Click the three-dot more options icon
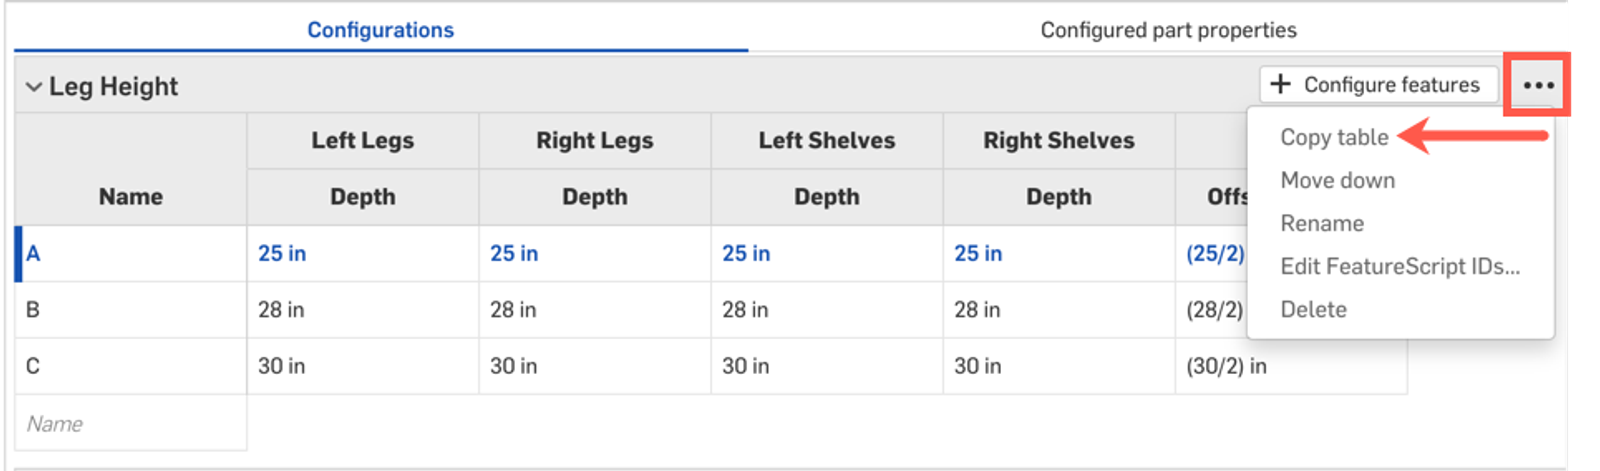1600x471 pixels. pos(1538,85)
